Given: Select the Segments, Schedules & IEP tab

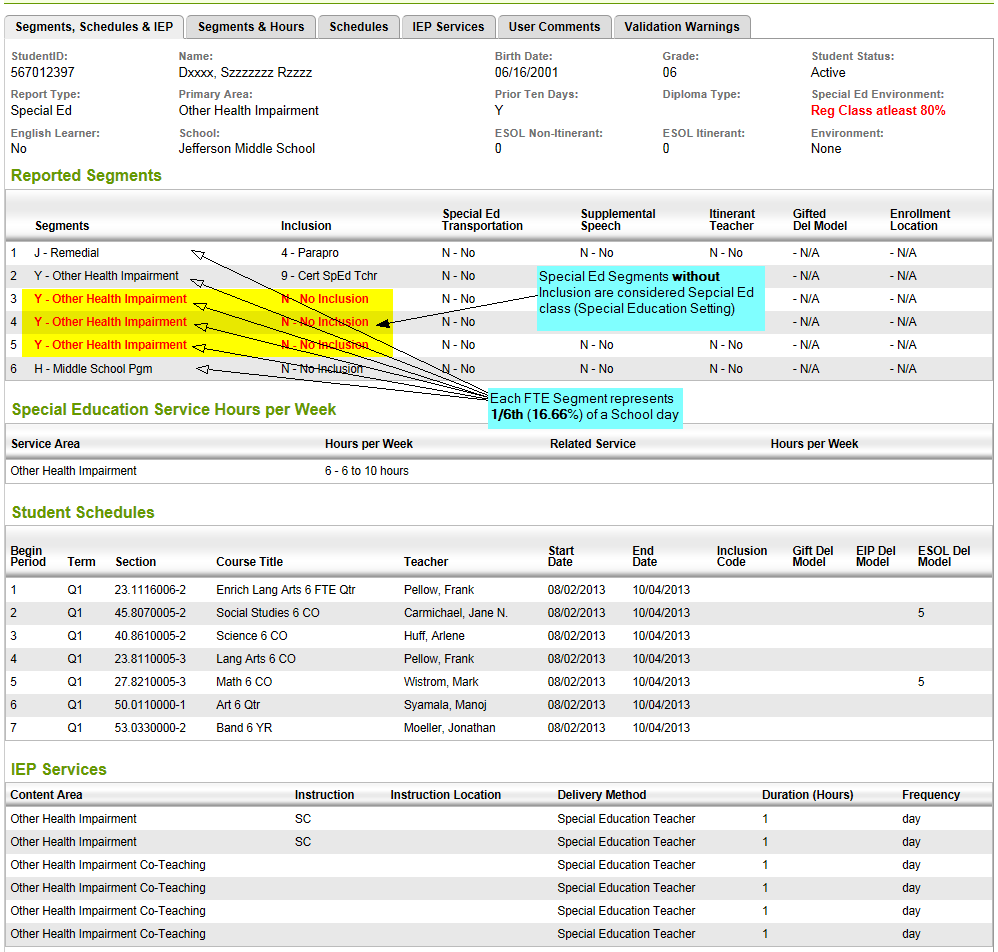Looking at the screenshot, I should pos(94,27).
